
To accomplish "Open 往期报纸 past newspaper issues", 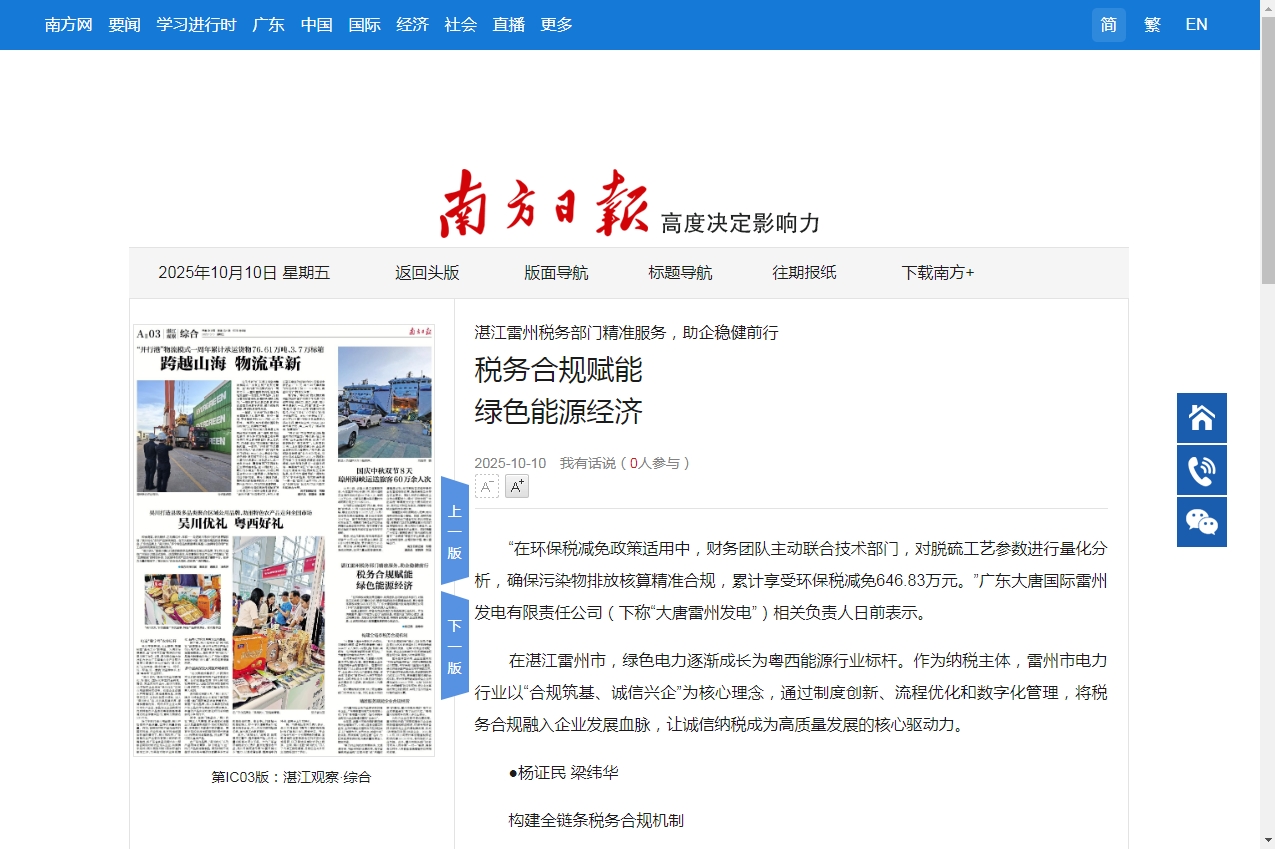I will [x=805, y=272].
